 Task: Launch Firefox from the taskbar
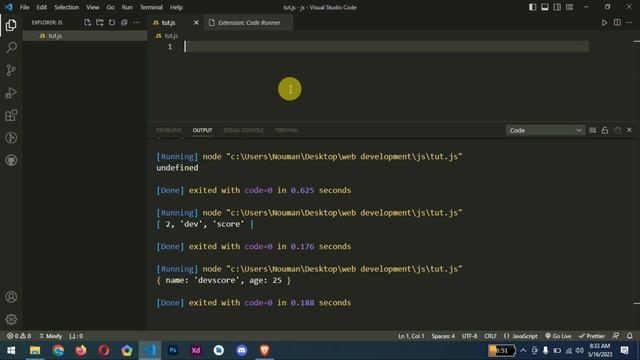tap(81, 350)
